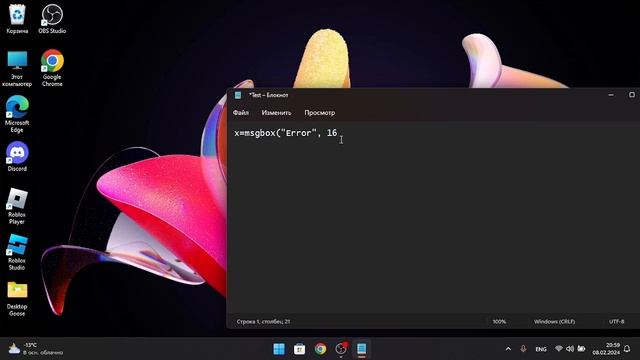Switch to OBS Studio in the taskbar
Image resolution: width=640 pixels, height=360 pixels.
[341, 349]
